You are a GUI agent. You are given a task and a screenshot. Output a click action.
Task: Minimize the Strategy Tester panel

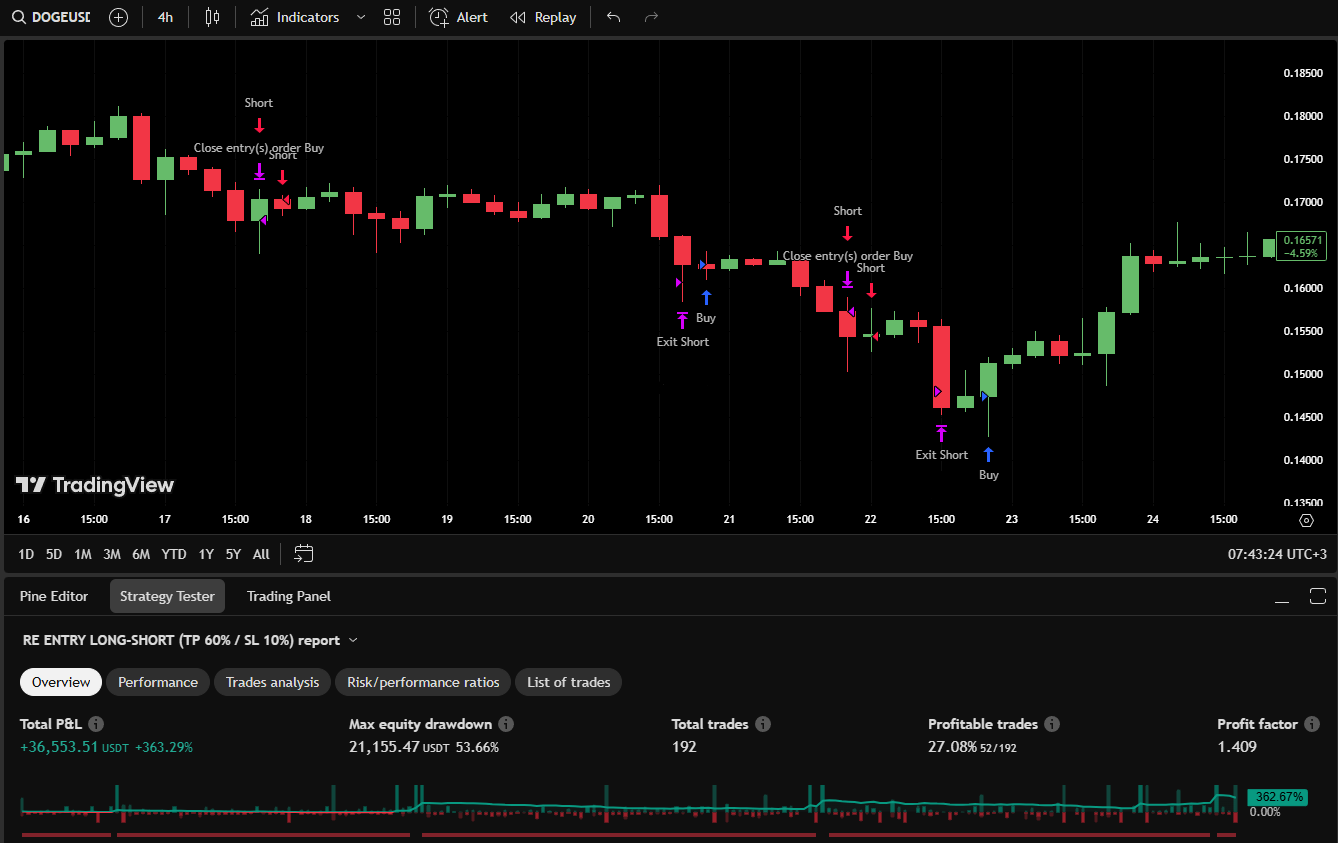(x=1282, y=597)
